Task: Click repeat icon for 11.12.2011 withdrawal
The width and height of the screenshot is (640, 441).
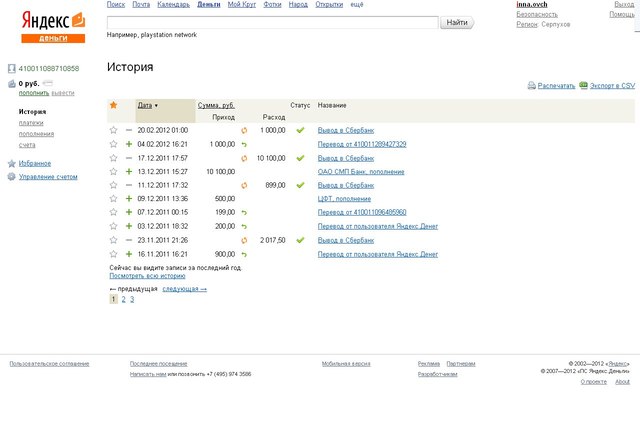Action: click(244, 185)
